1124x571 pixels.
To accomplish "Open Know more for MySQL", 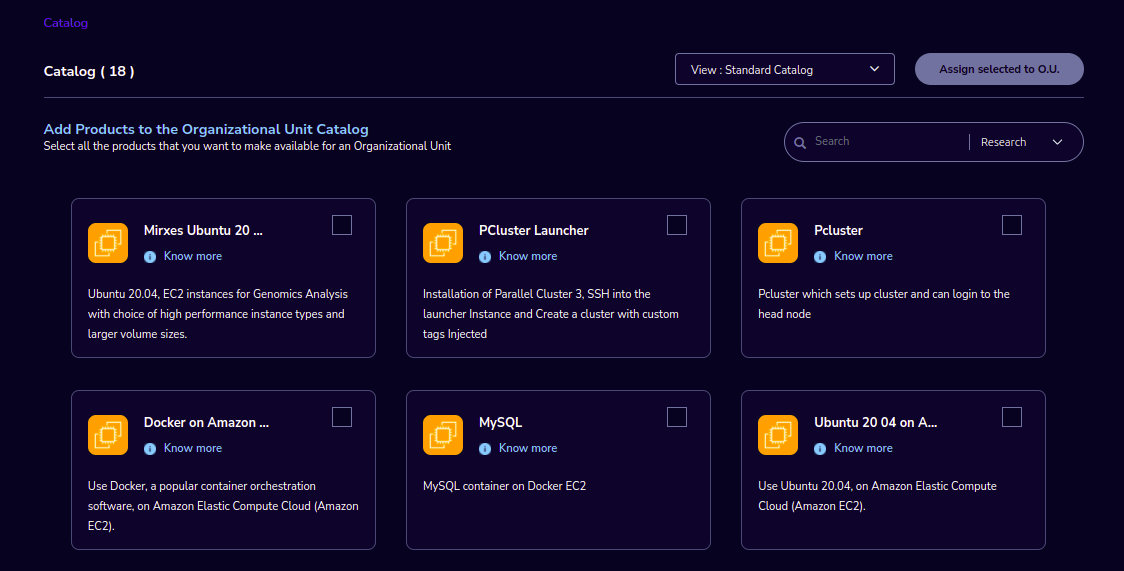I will tap(528, 448).
